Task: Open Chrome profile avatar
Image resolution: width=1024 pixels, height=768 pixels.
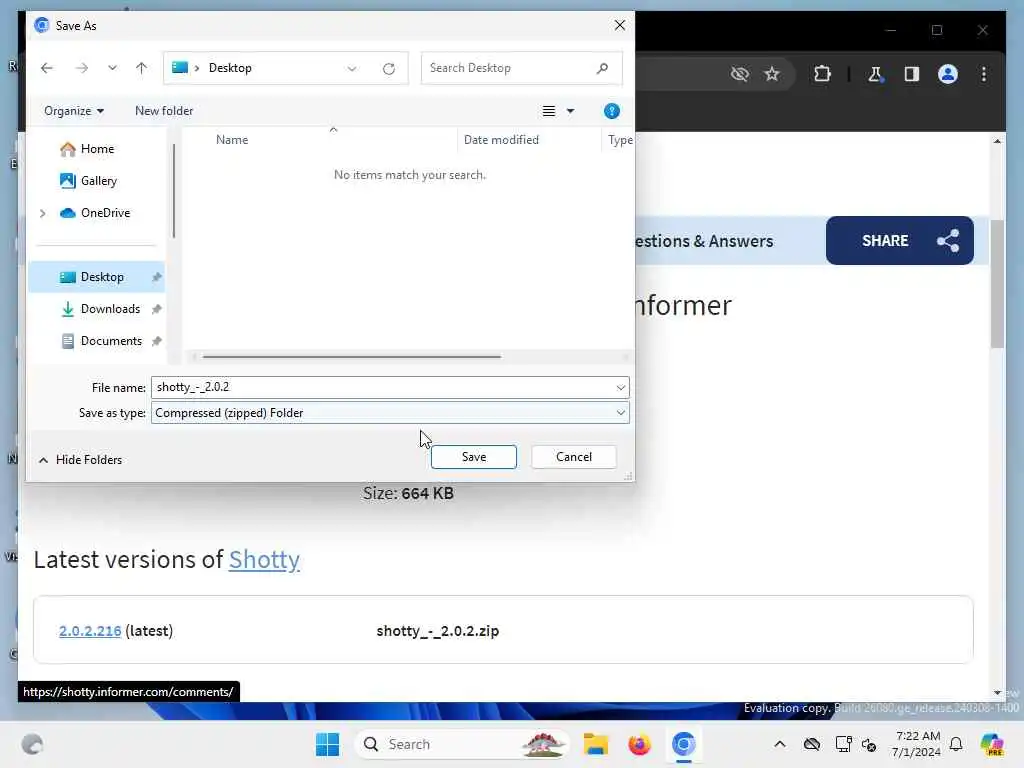Action: coord(948,74)
